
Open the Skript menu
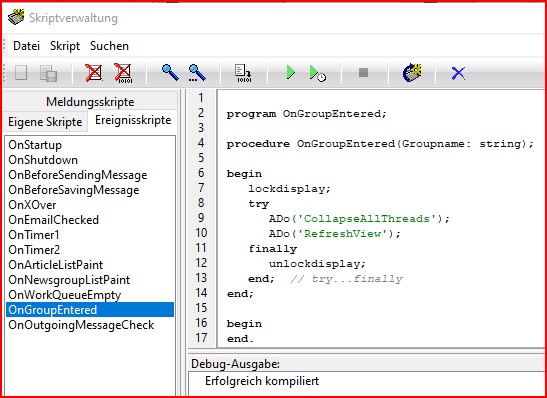[x=65, y=46]
